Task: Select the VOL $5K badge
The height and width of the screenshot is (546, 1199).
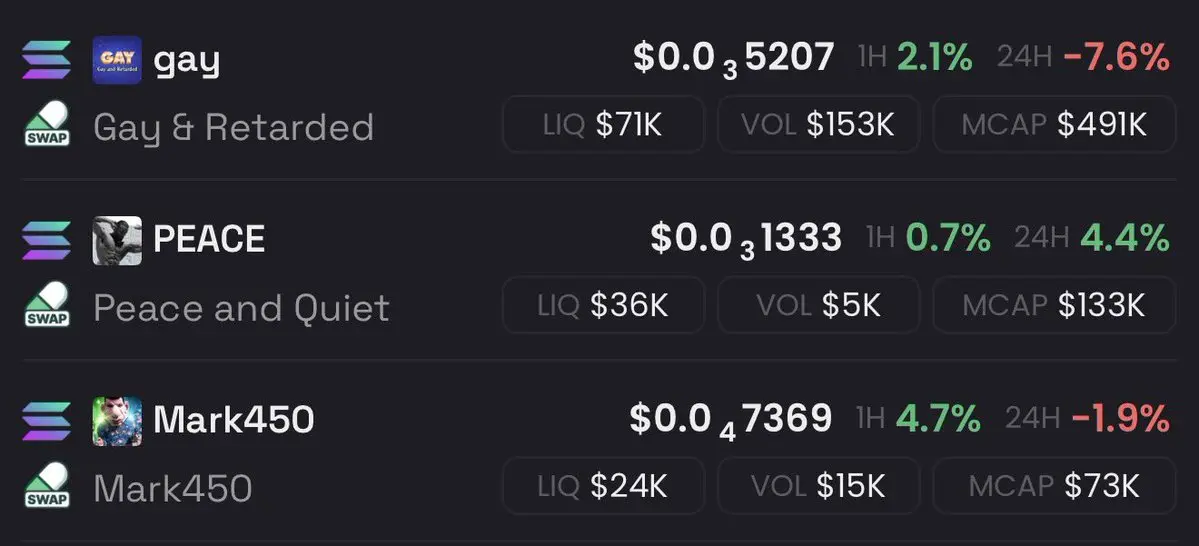Action: pos(818,305)
